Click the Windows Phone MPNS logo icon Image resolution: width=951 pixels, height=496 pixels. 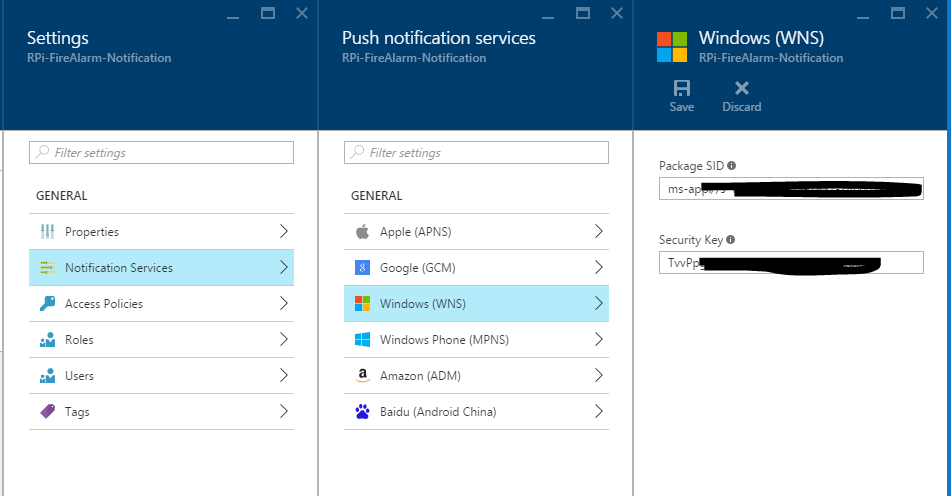[362, 340]
